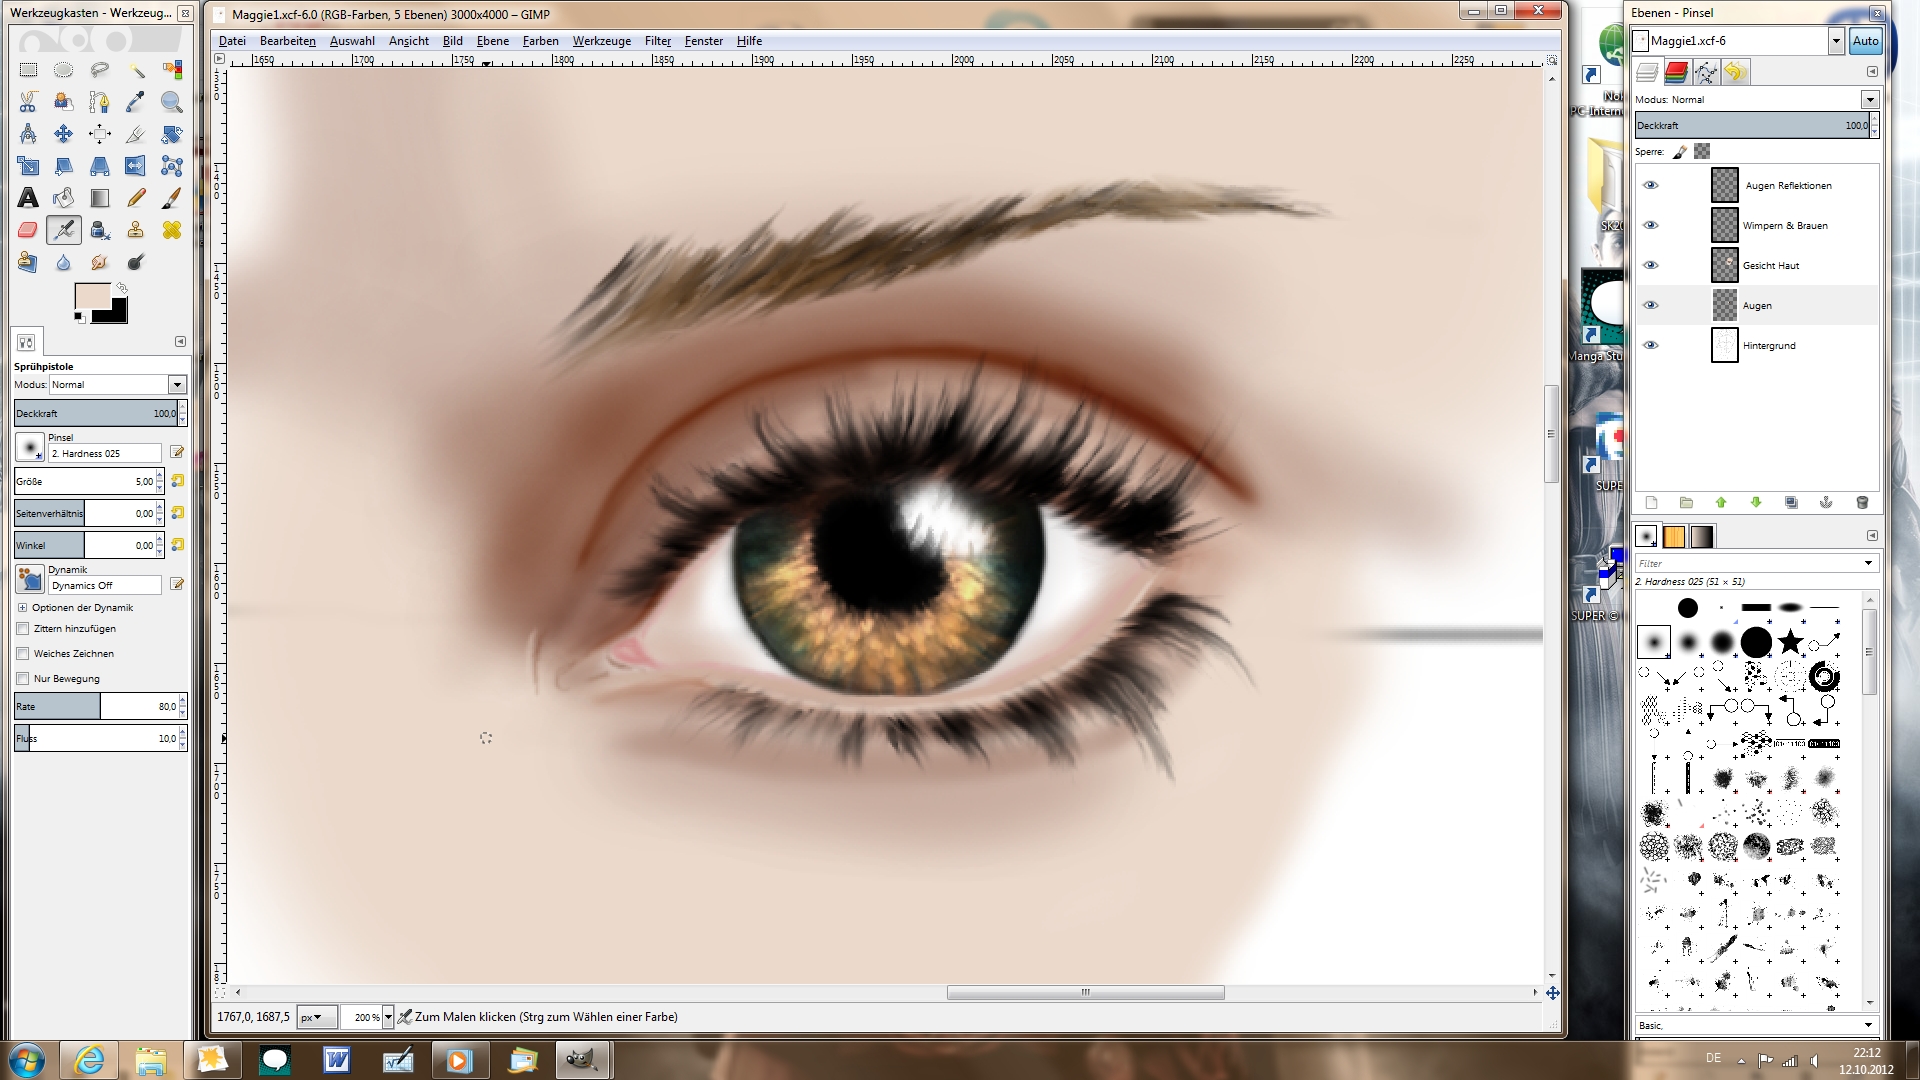This screenshot has height=1080, width=1920.
Task: Anchor the floating layer
Action: click(1826, 503)
